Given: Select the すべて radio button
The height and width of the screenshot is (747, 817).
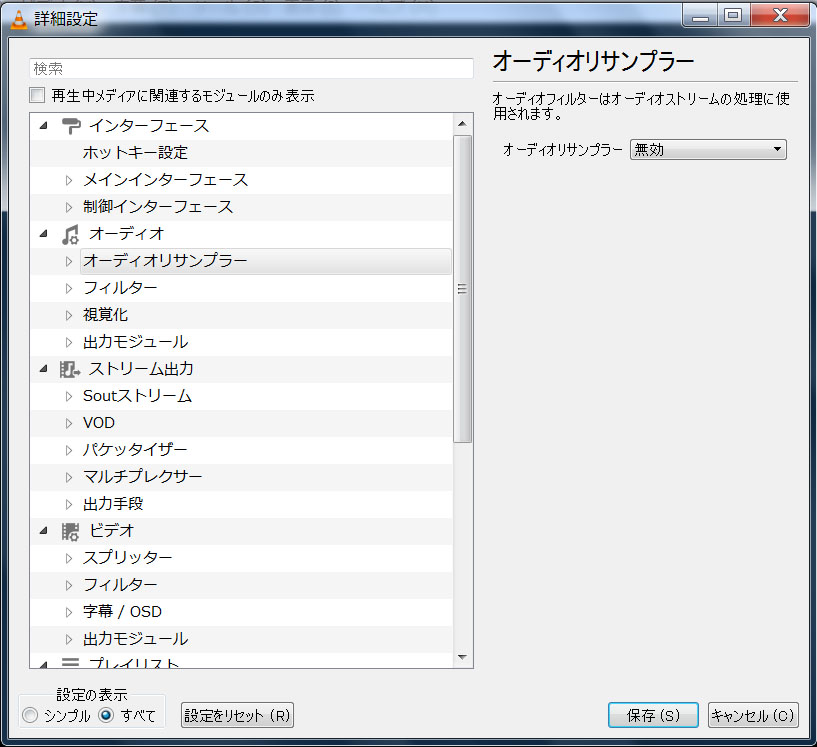Looking at the screenshot, I should point(106,715).
